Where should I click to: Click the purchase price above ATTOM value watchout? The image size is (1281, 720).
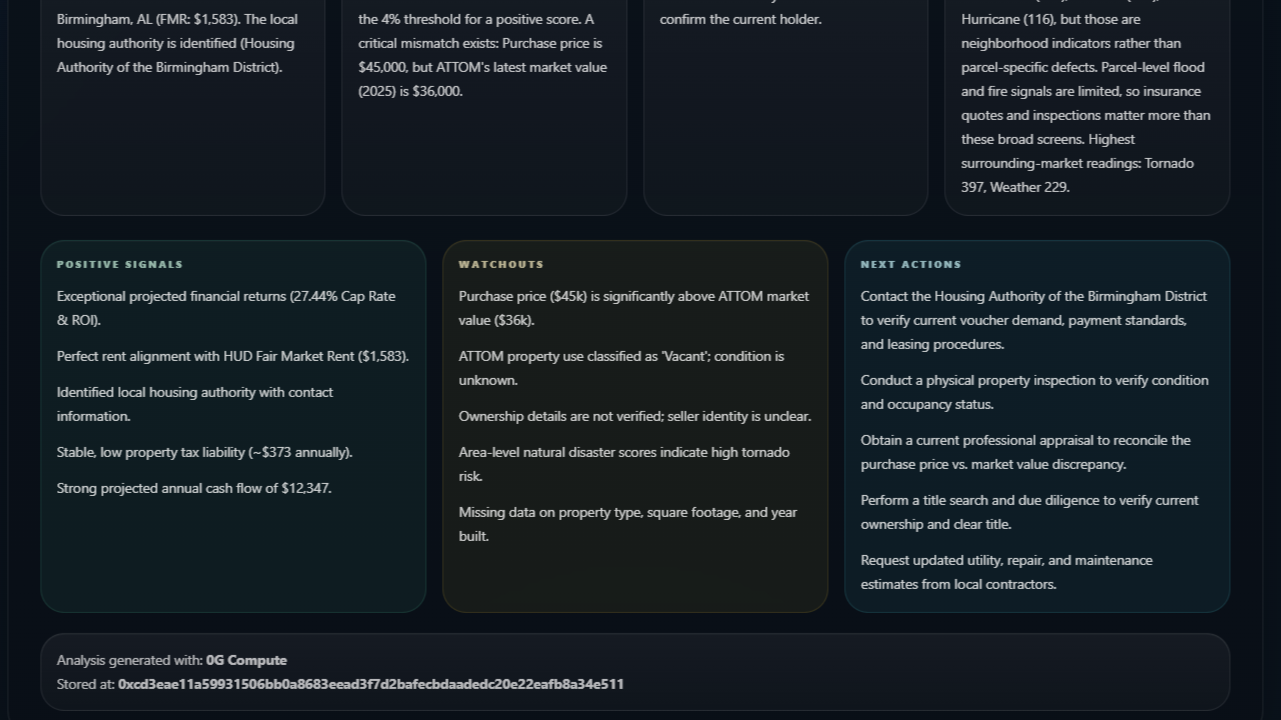pyautogui.click(x=634, y=308)
